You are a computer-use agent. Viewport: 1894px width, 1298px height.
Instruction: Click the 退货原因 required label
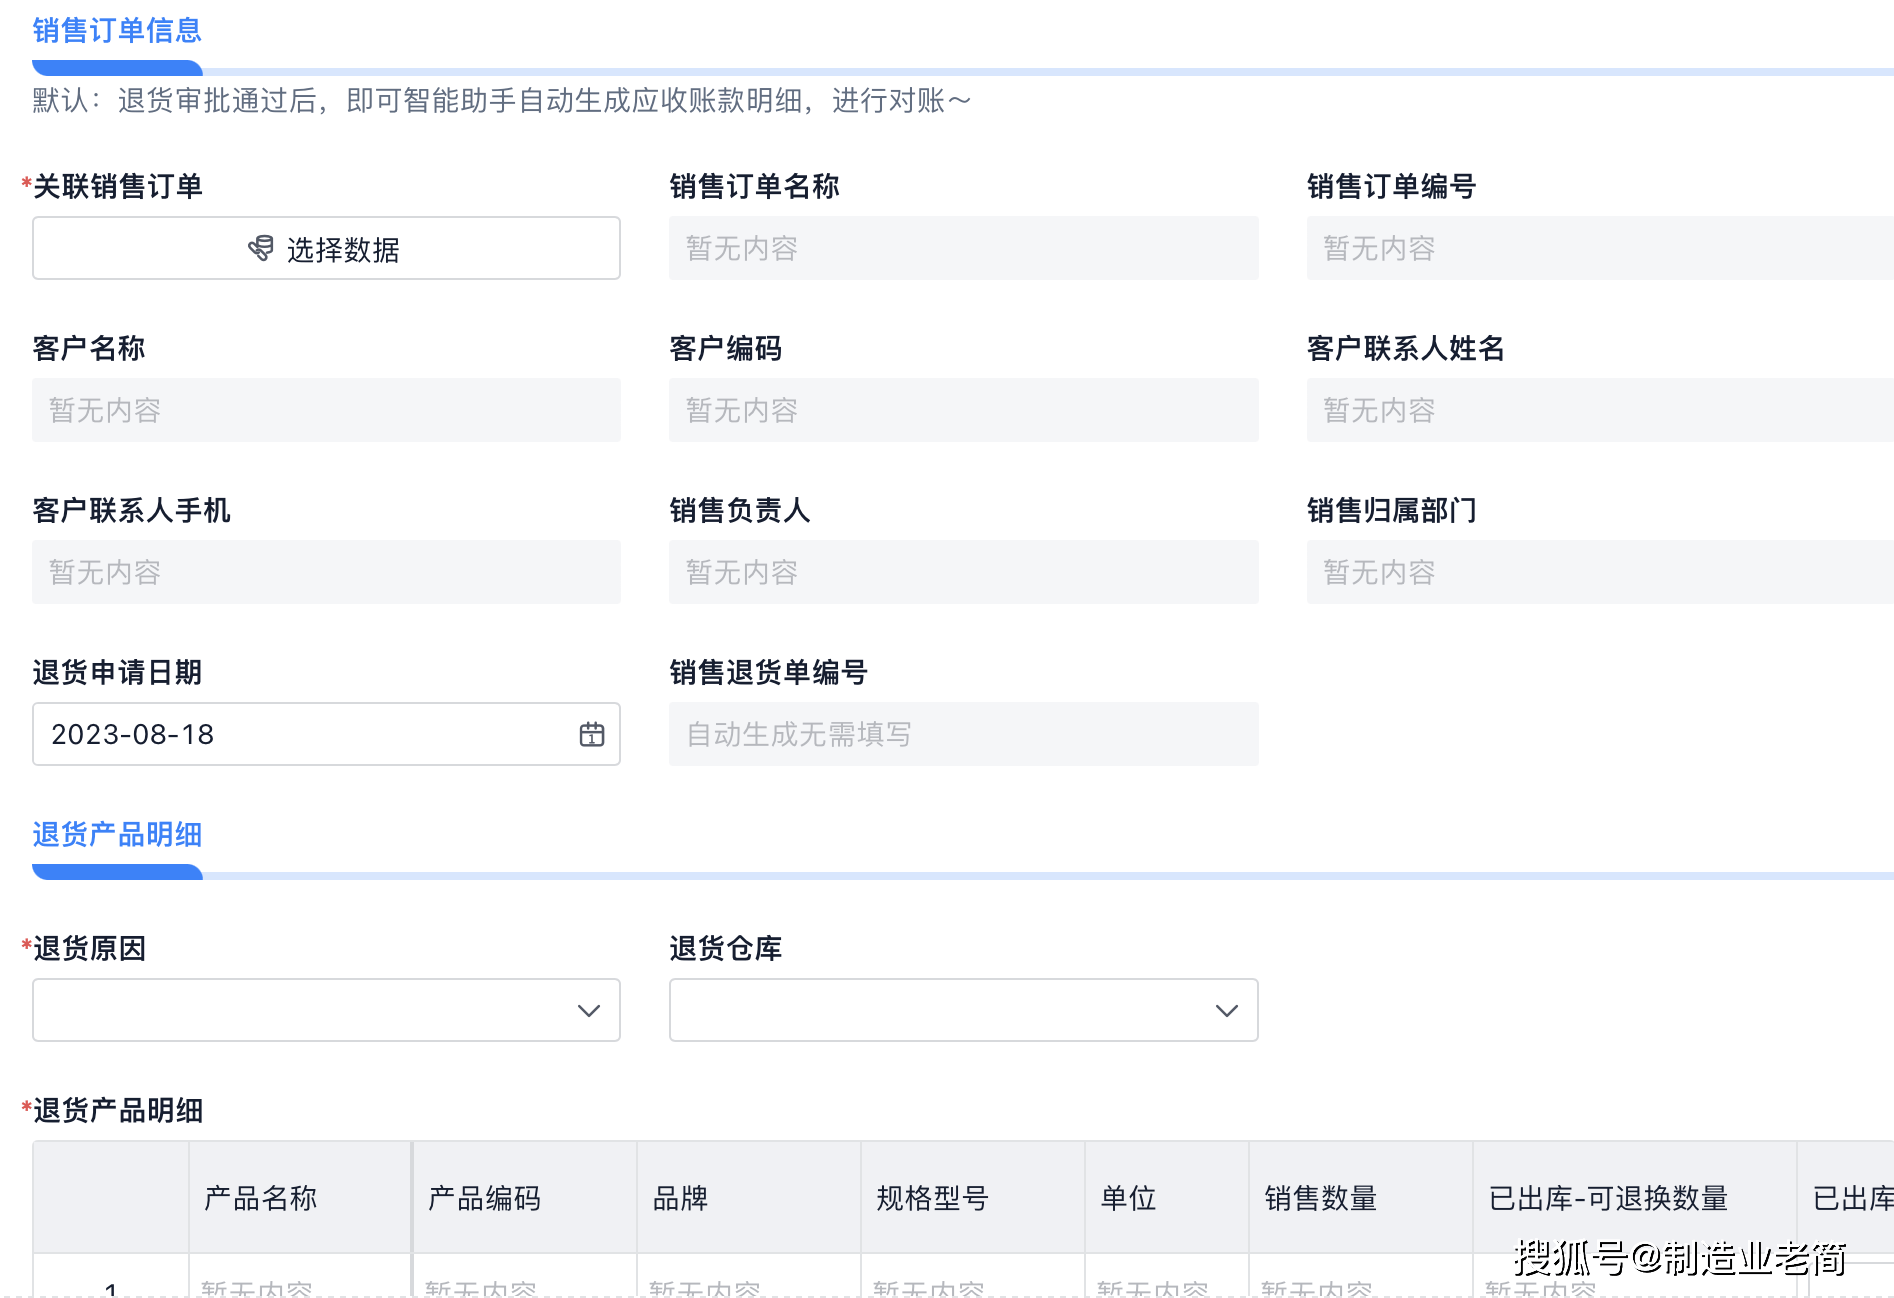[x=84, y=948]
